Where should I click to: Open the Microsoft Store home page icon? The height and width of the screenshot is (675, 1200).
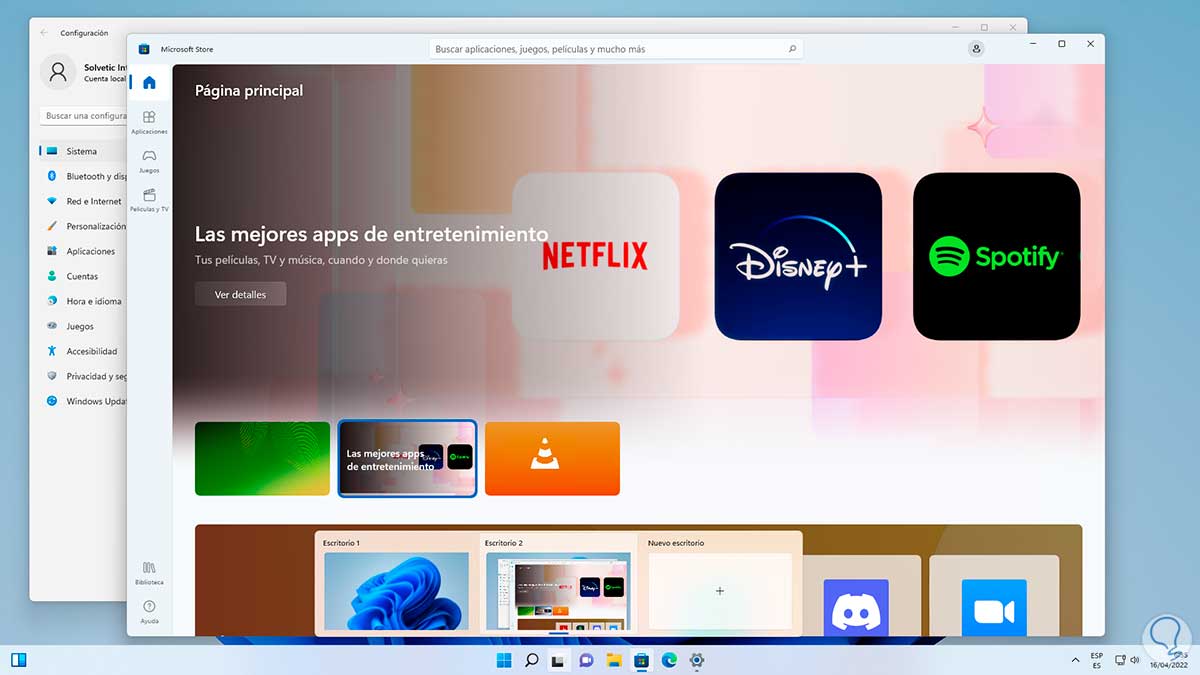[x=149, y=82]
